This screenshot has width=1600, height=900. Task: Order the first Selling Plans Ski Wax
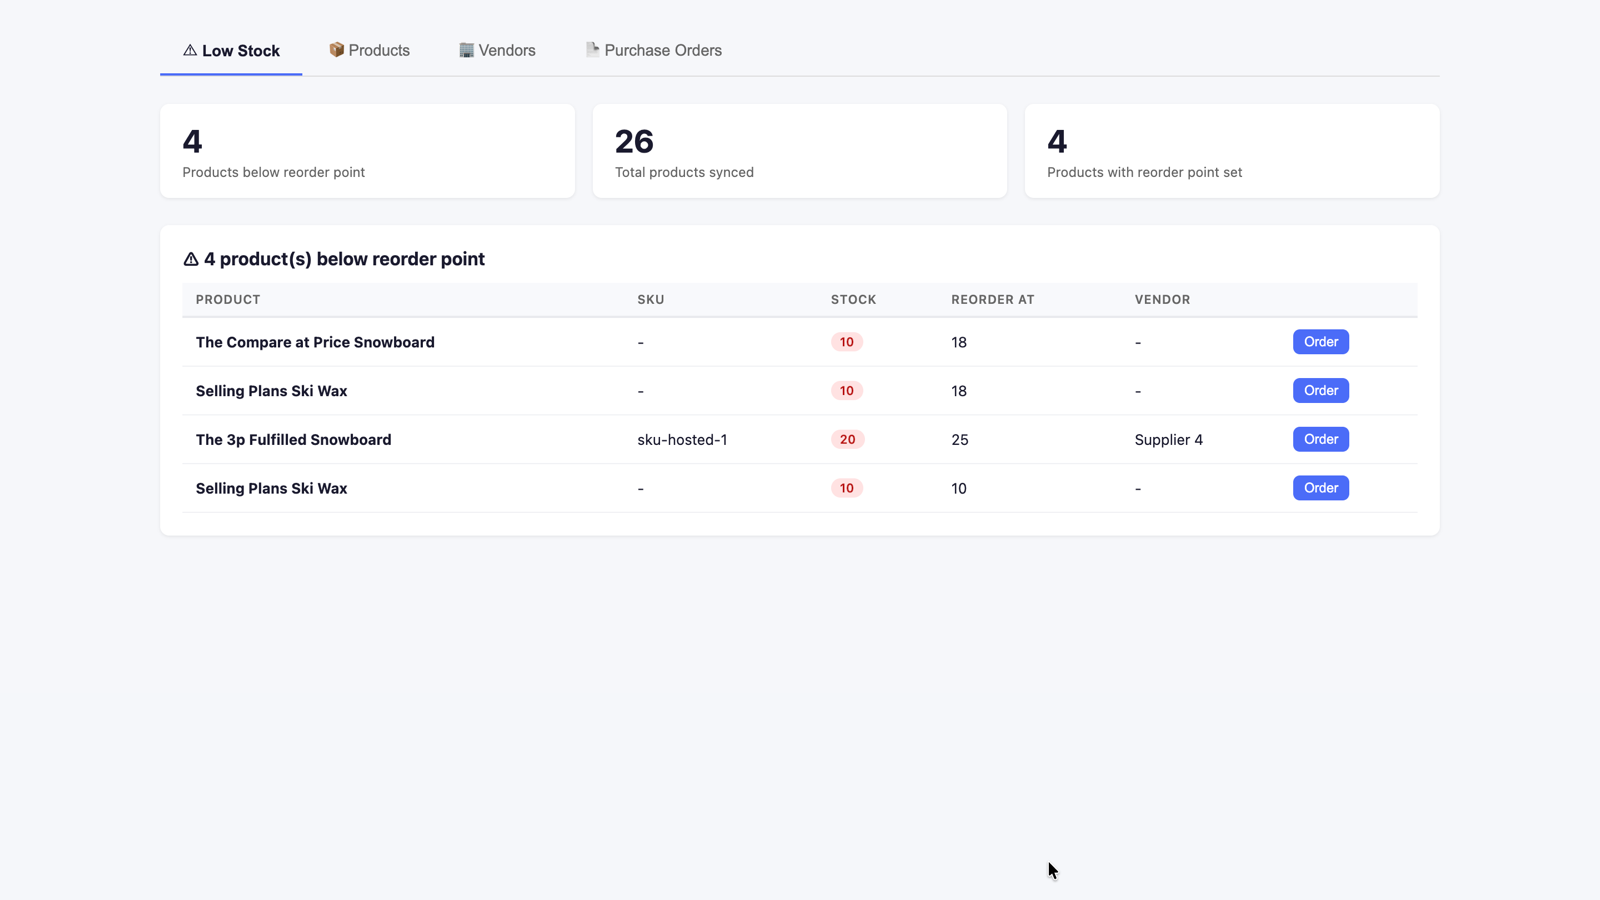(x=1320, y=391)
